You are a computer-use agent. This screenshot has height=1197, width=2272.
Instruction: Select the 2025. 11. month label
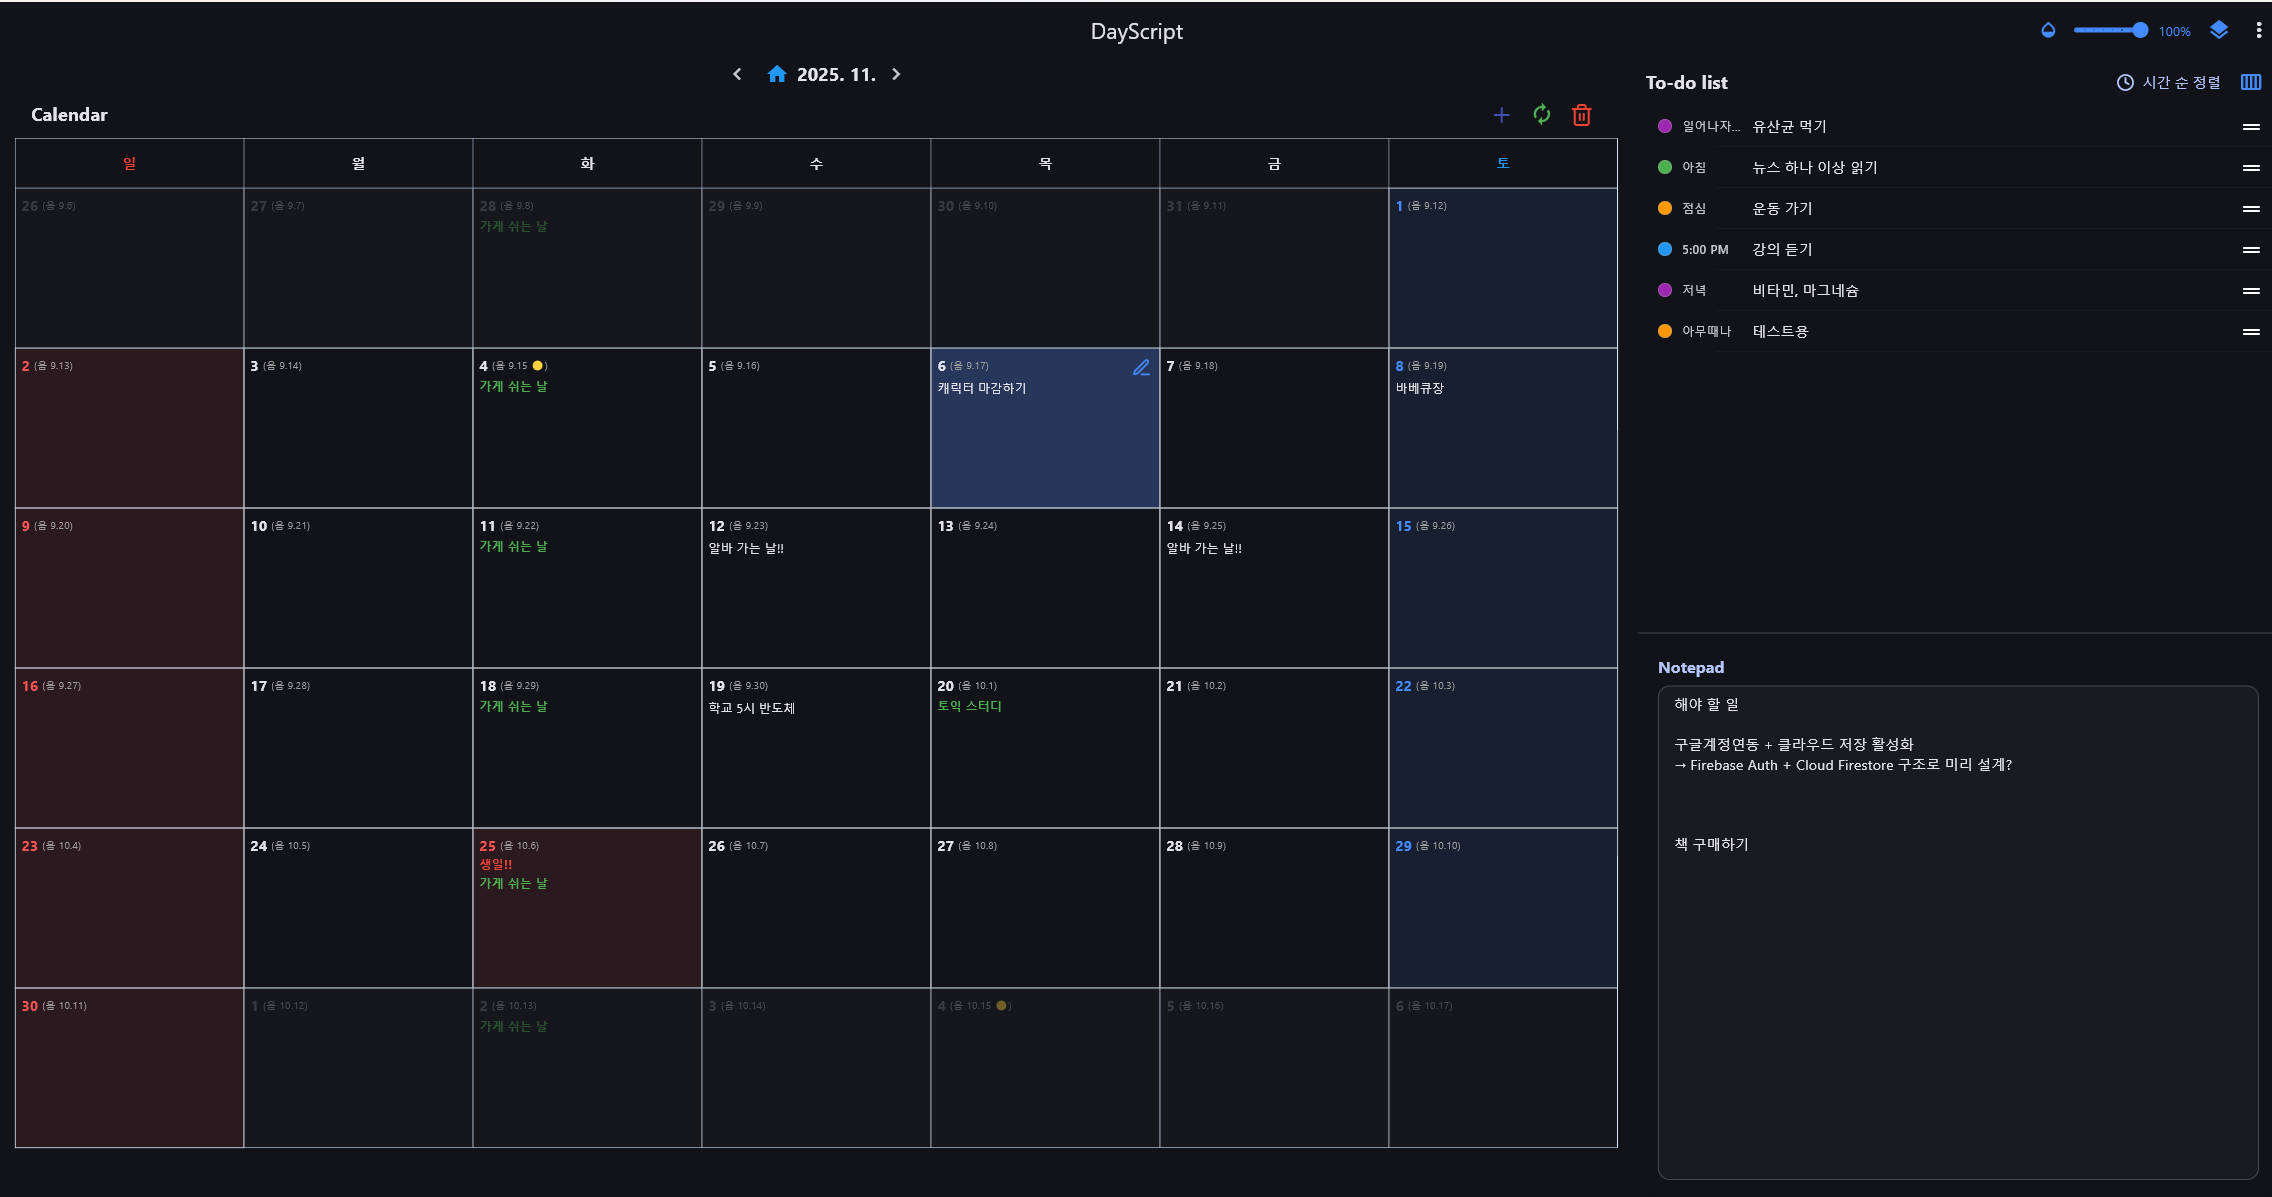coord(836,74)
